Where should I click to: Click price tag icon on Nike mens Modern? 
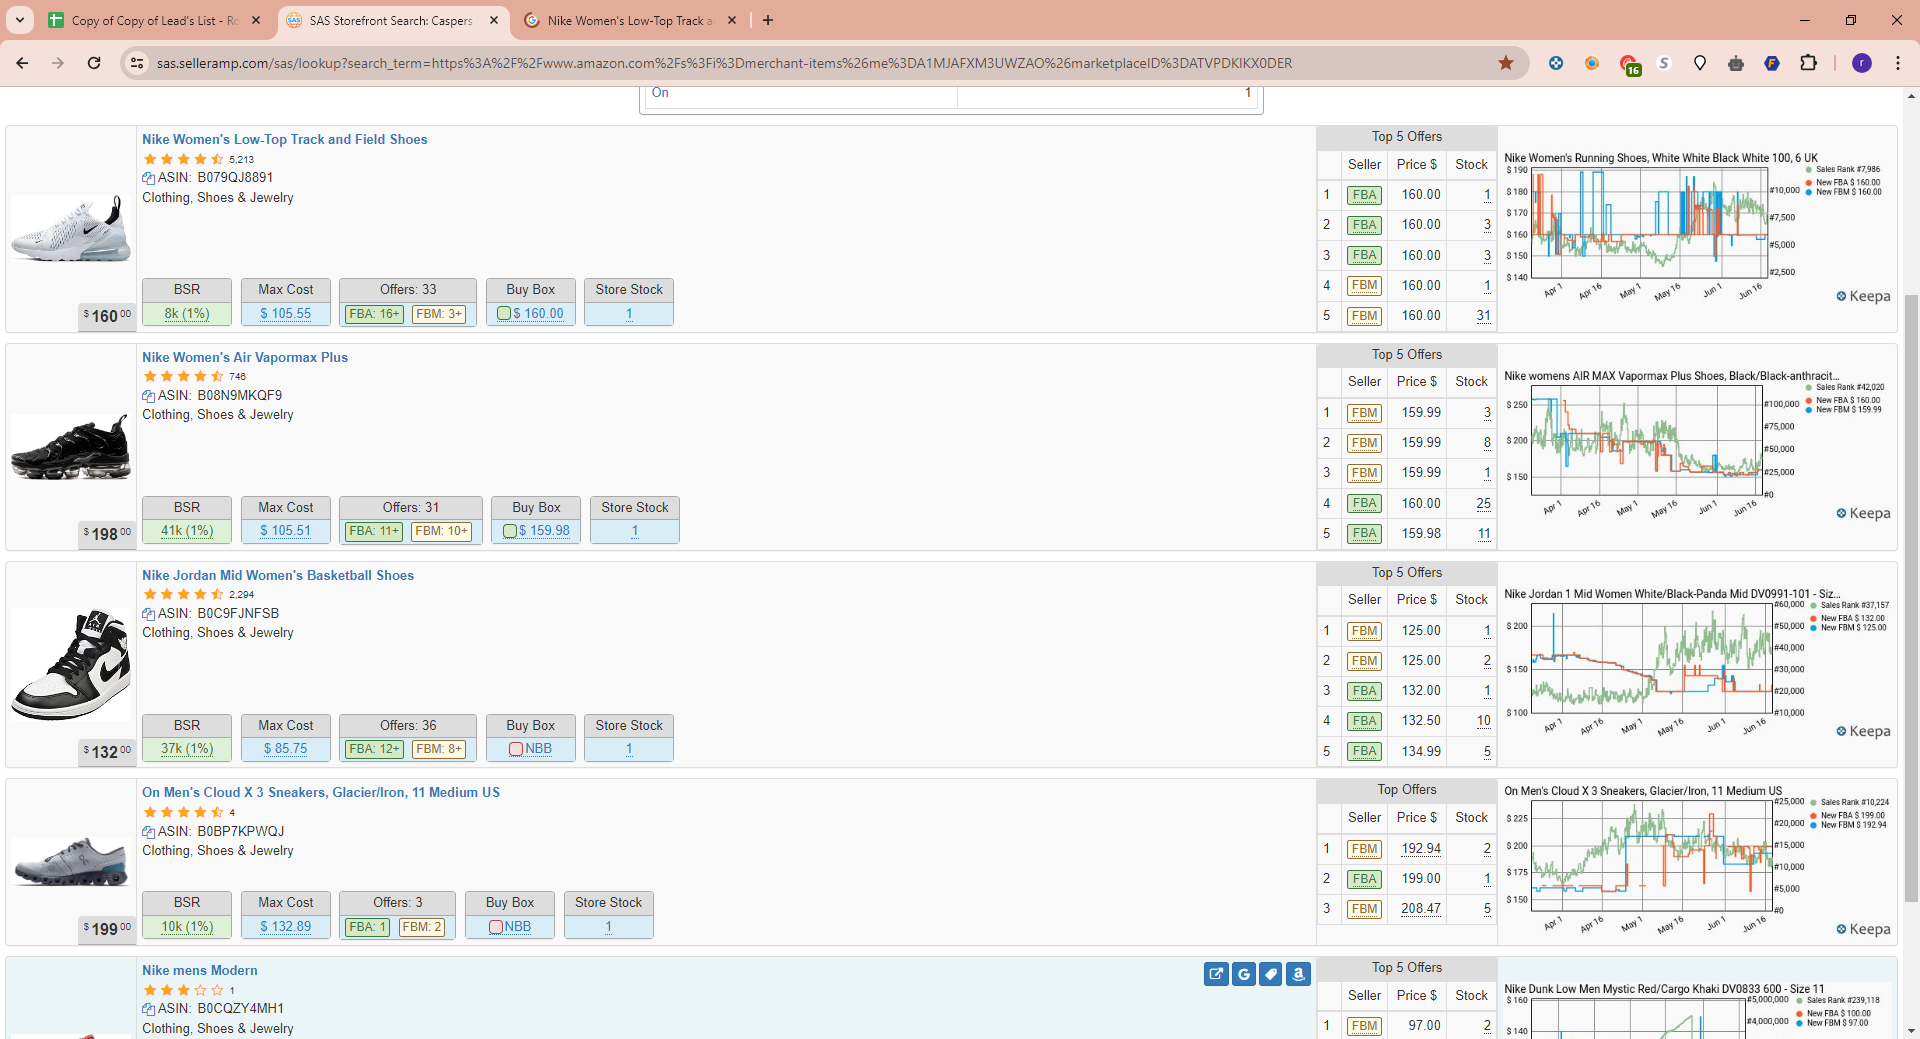[x=1271, y=974]
